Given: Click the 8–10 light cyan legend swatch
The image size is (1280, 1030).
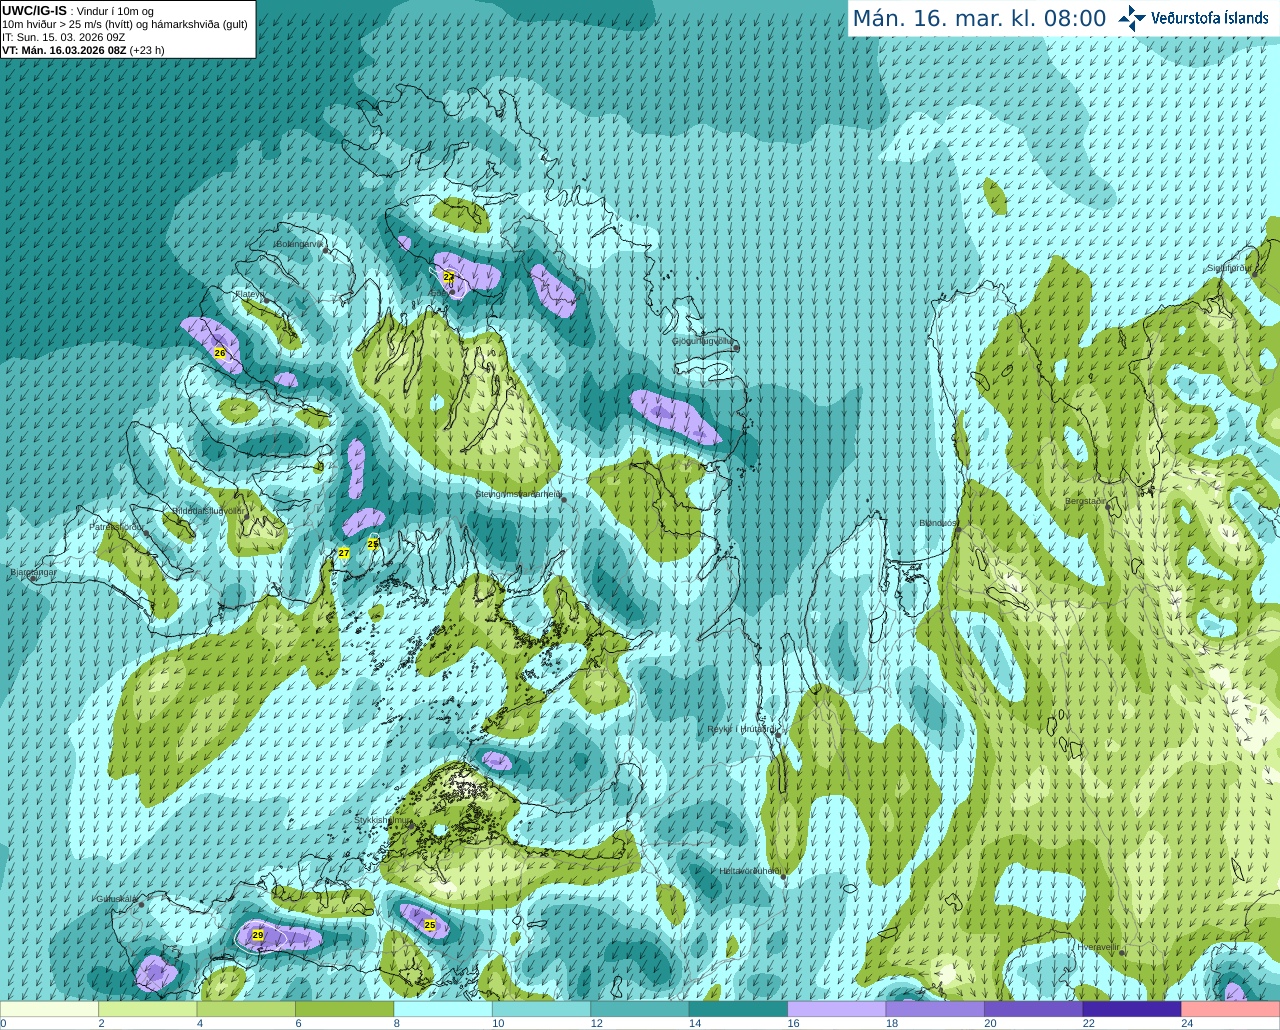Looking at the screenshot, I should pyautogui.click(x=443, y=1009).
